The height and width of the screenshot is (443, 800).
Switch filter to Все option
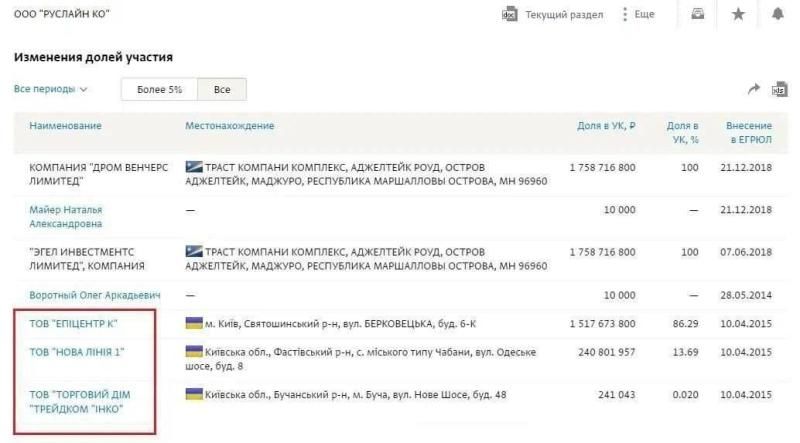[222, 89]
